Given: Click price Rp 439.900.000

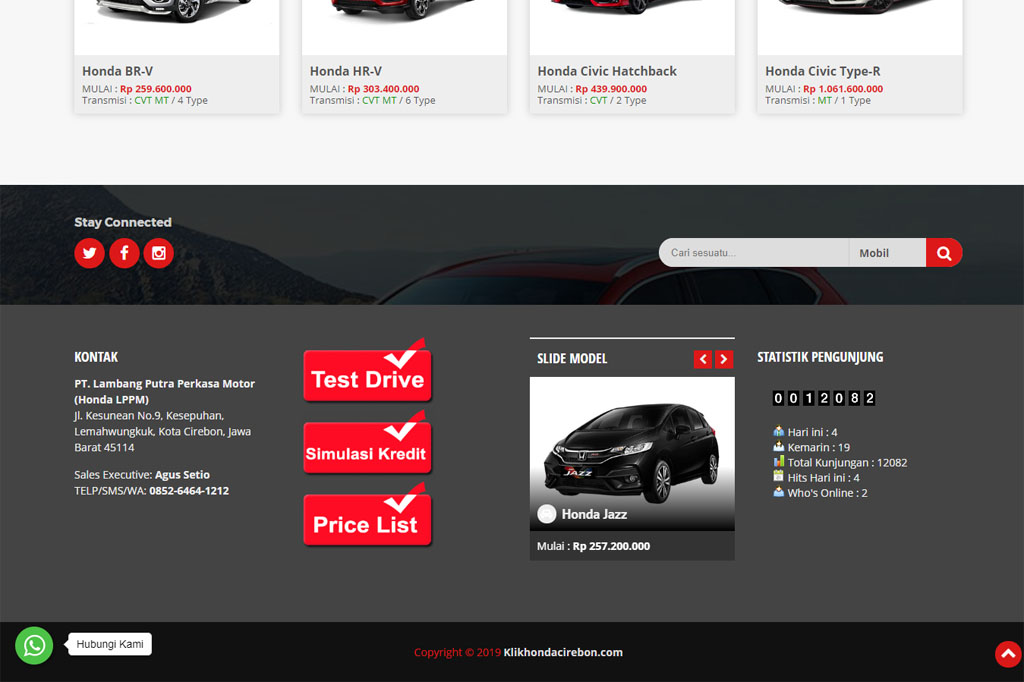Looking at the screenshot, I should [x=611, y=89].
